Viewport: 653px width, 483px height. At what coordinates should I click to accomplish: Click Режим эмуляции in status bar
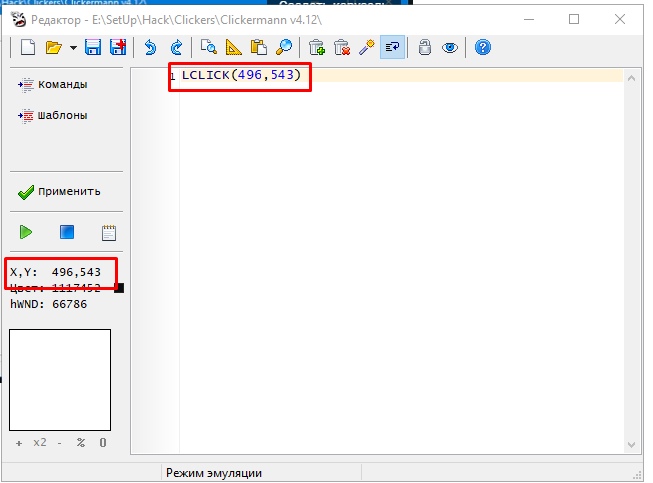(214, 473)
